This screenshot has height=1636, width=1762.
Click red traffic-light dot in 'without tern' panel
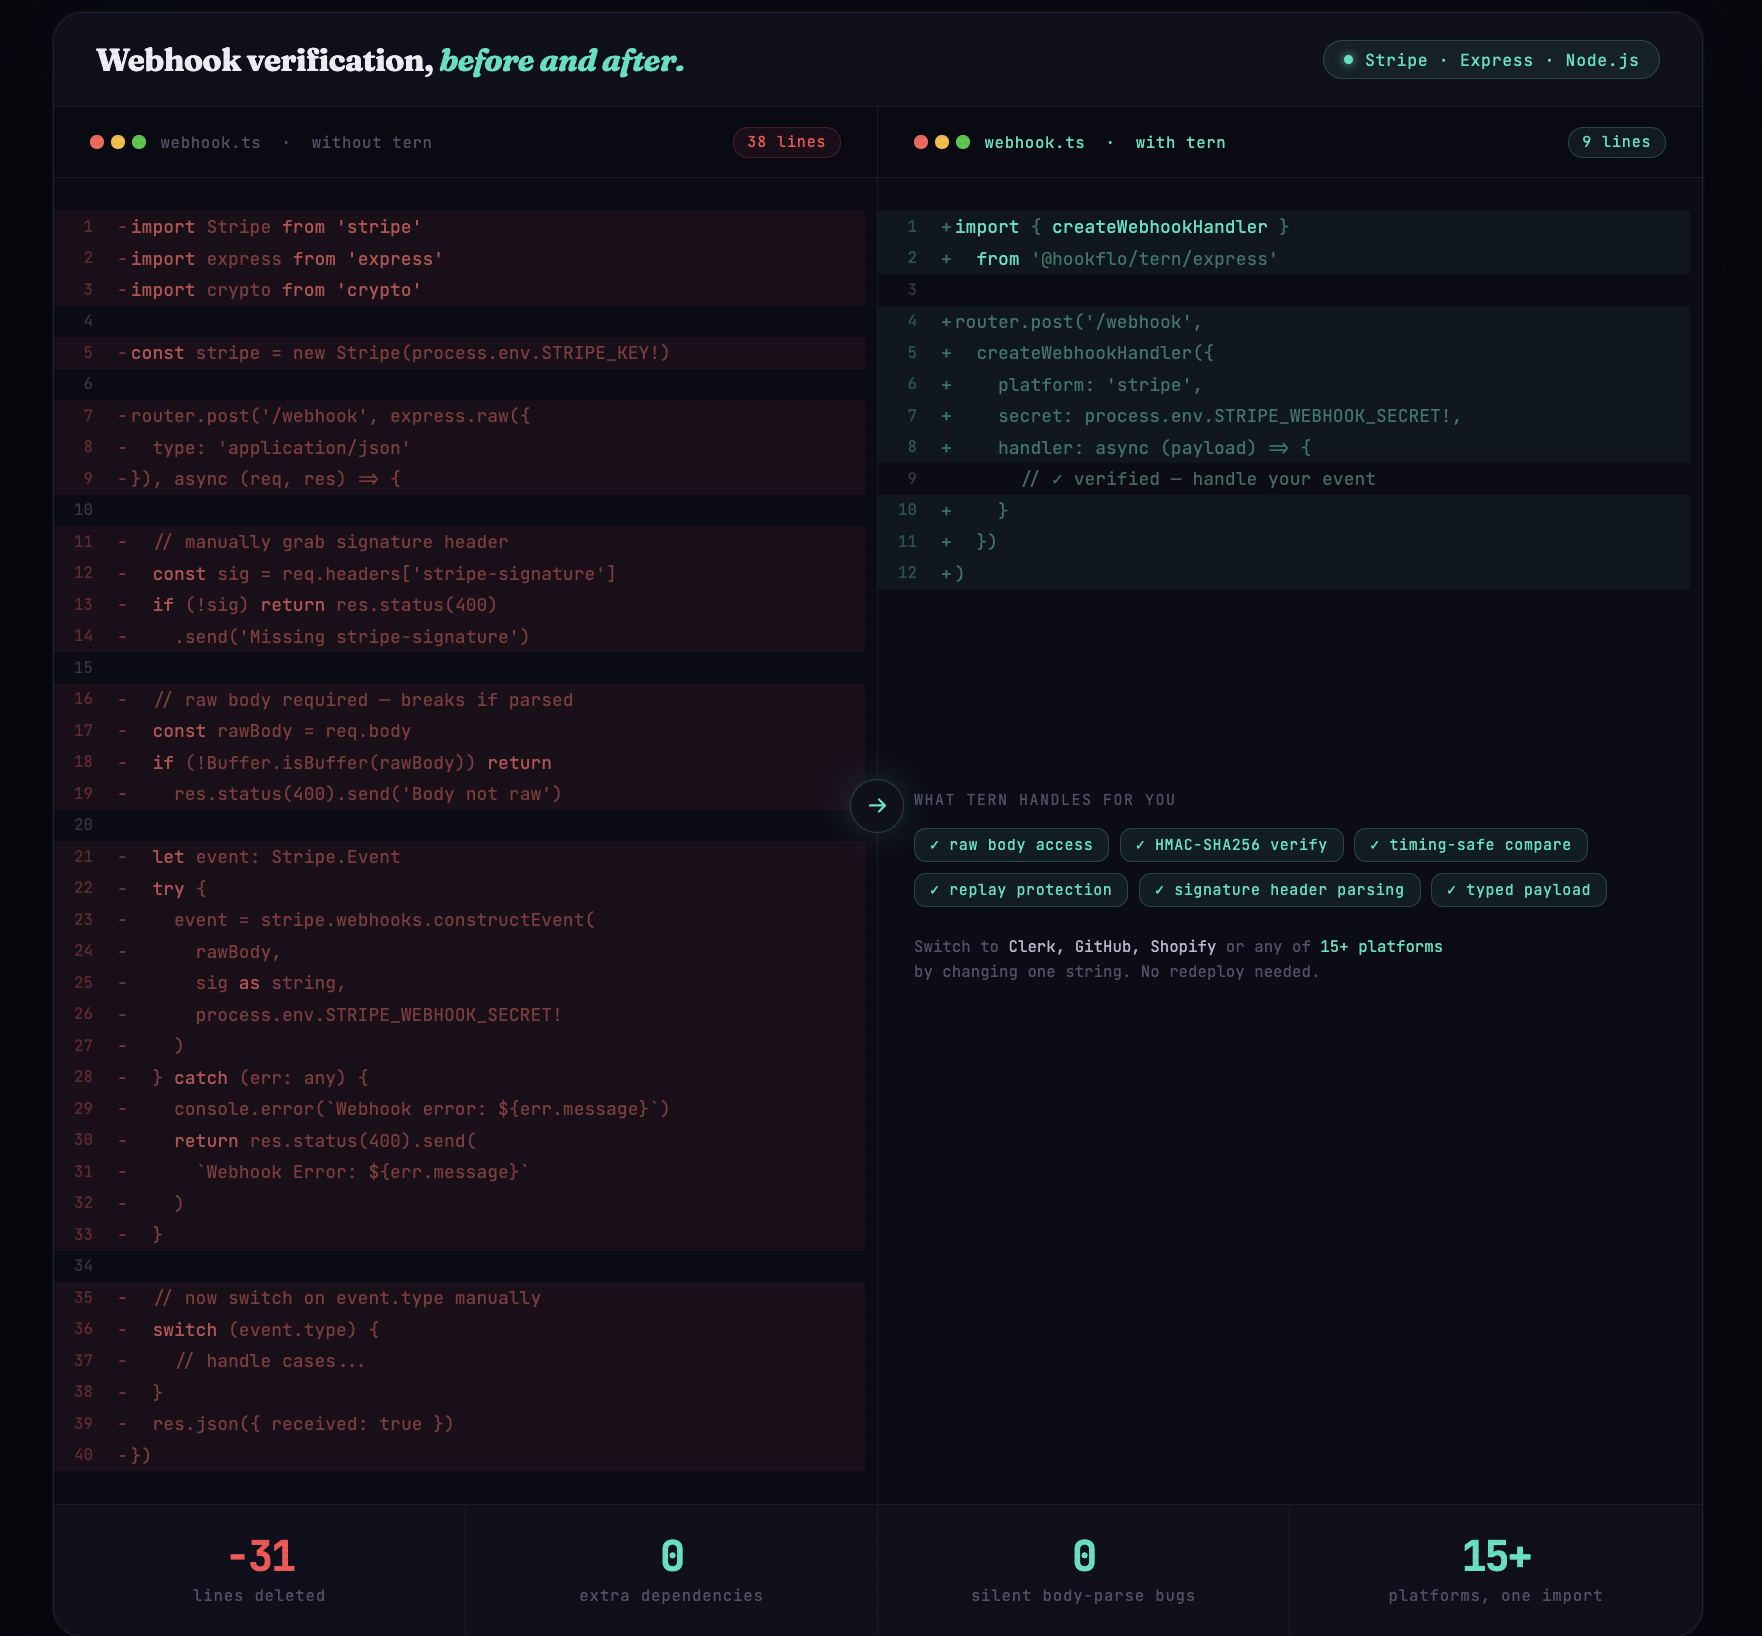point(97,142)
